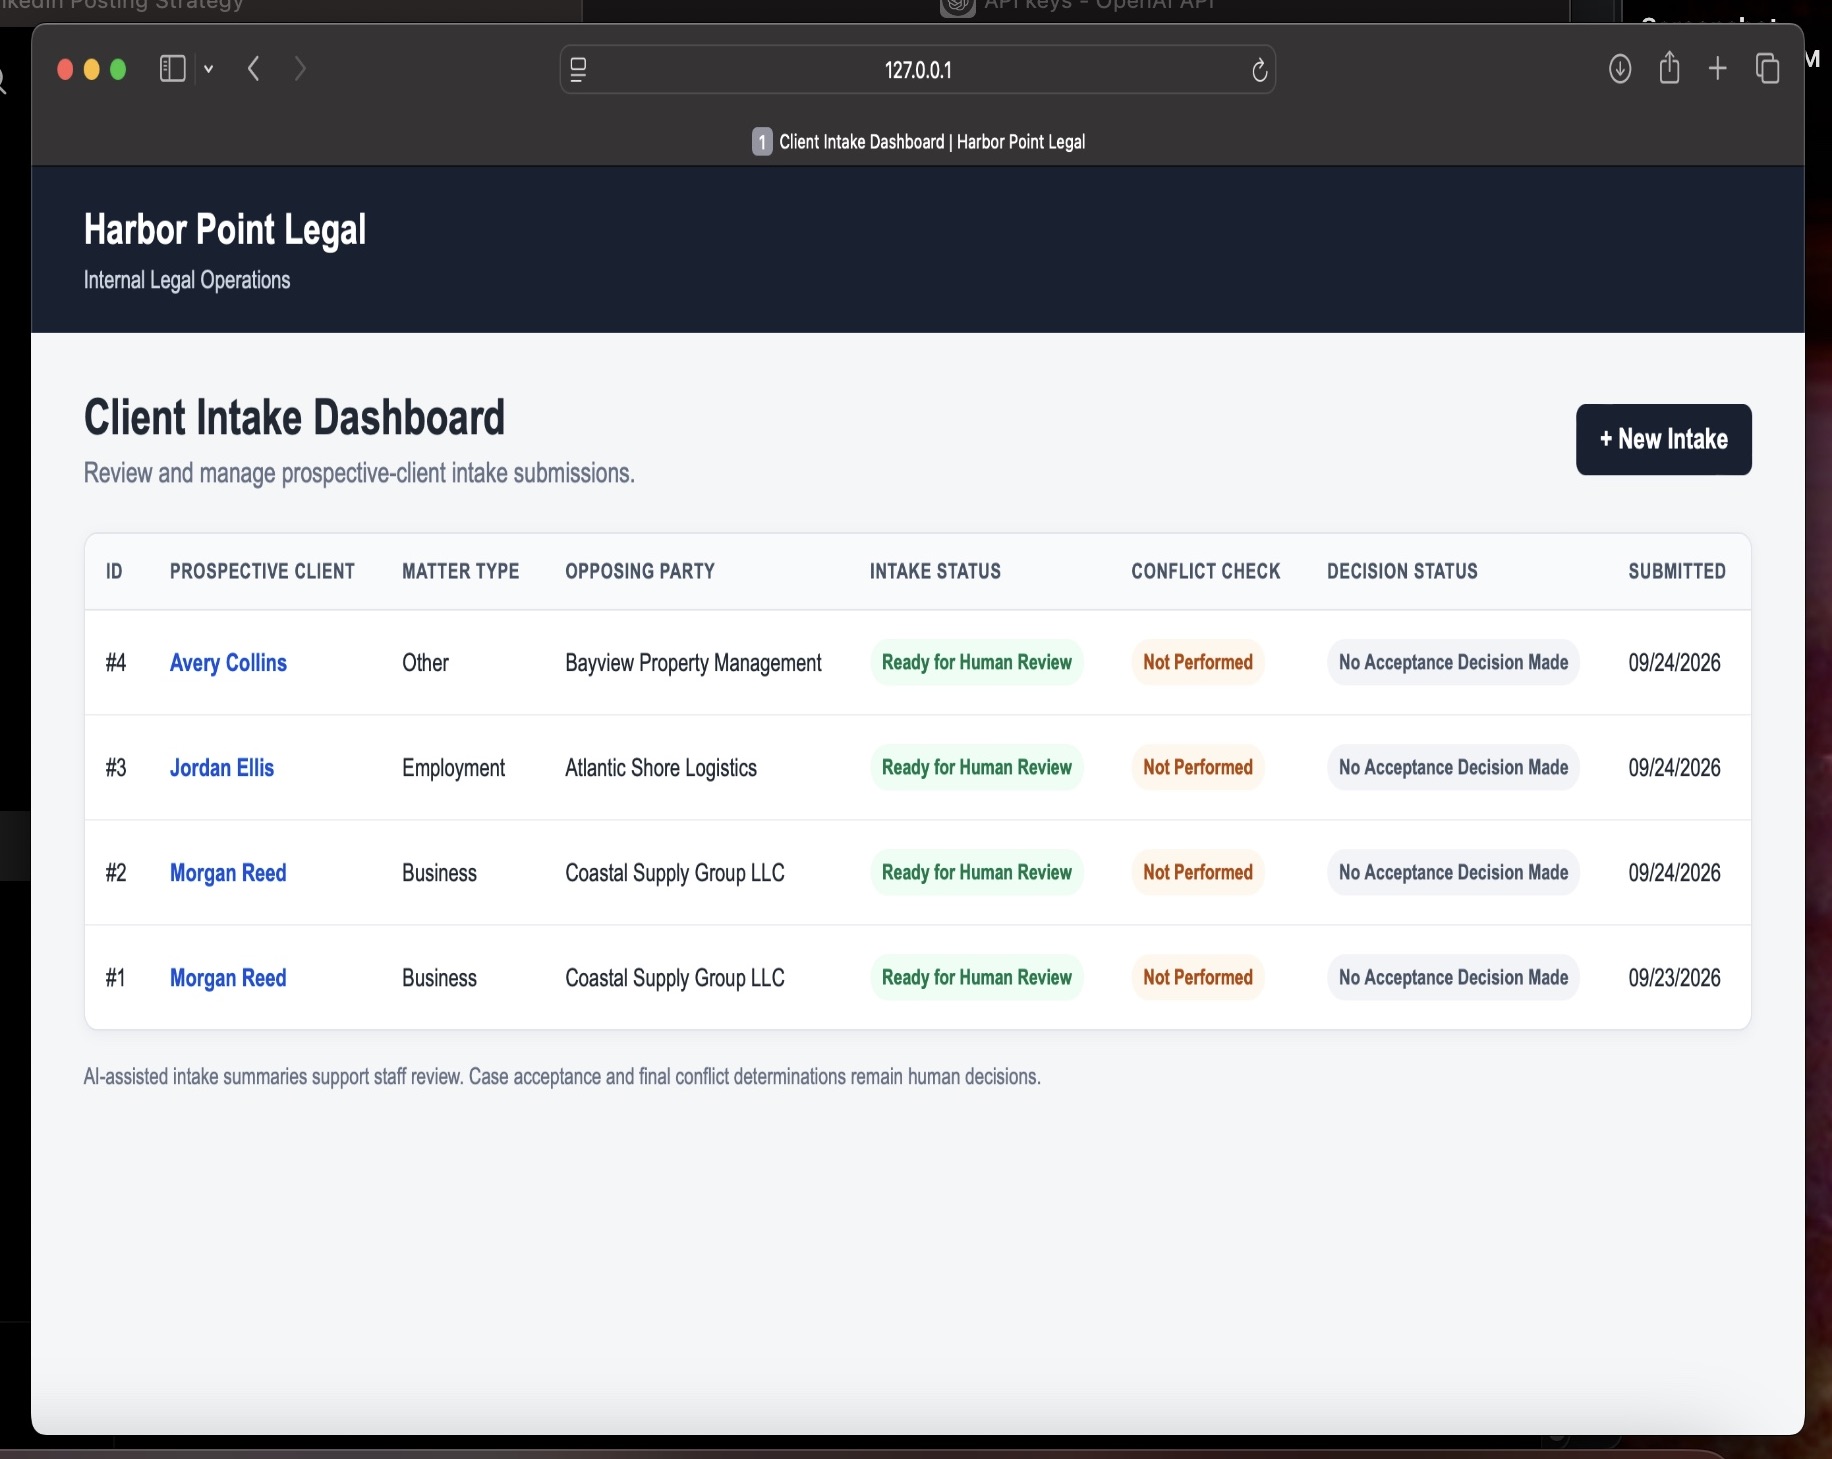Screen dimensions: 1832x1459
Task: Toggle the Safari sidebar icon
Action: [172, 69]
